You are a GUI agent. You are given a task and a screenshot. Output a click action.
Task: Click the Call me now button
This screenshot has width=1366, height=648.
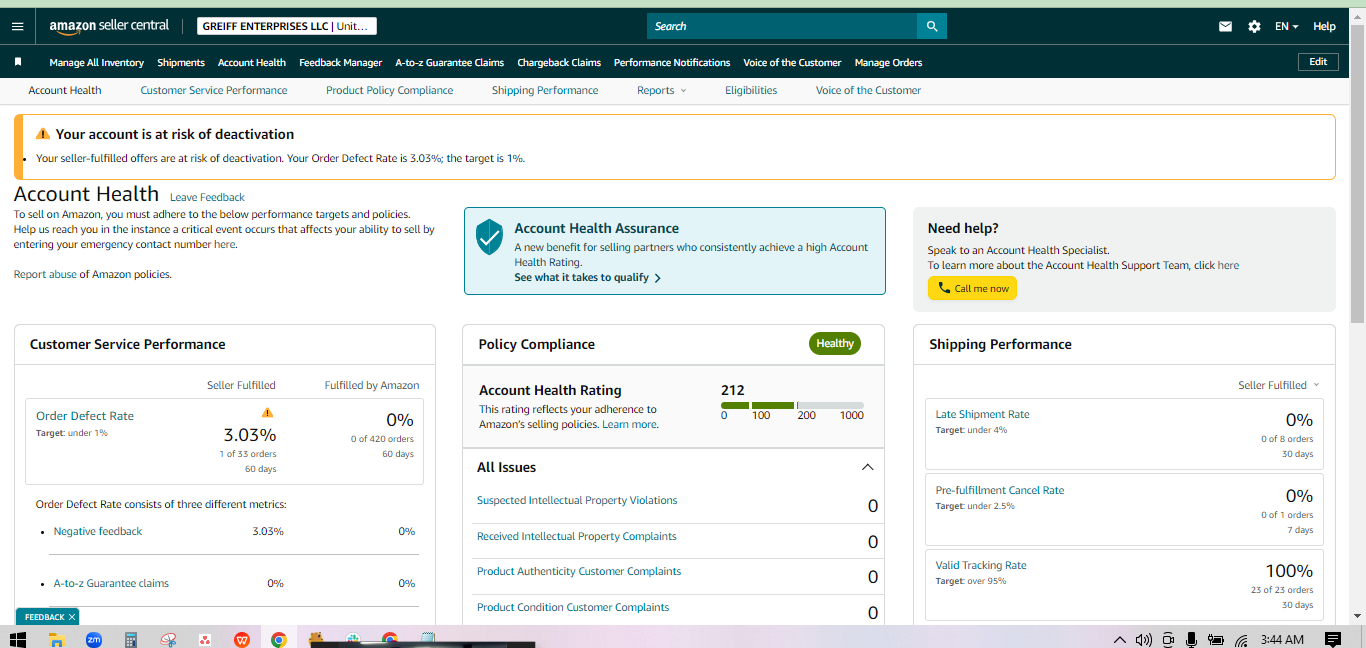(972, 288)
